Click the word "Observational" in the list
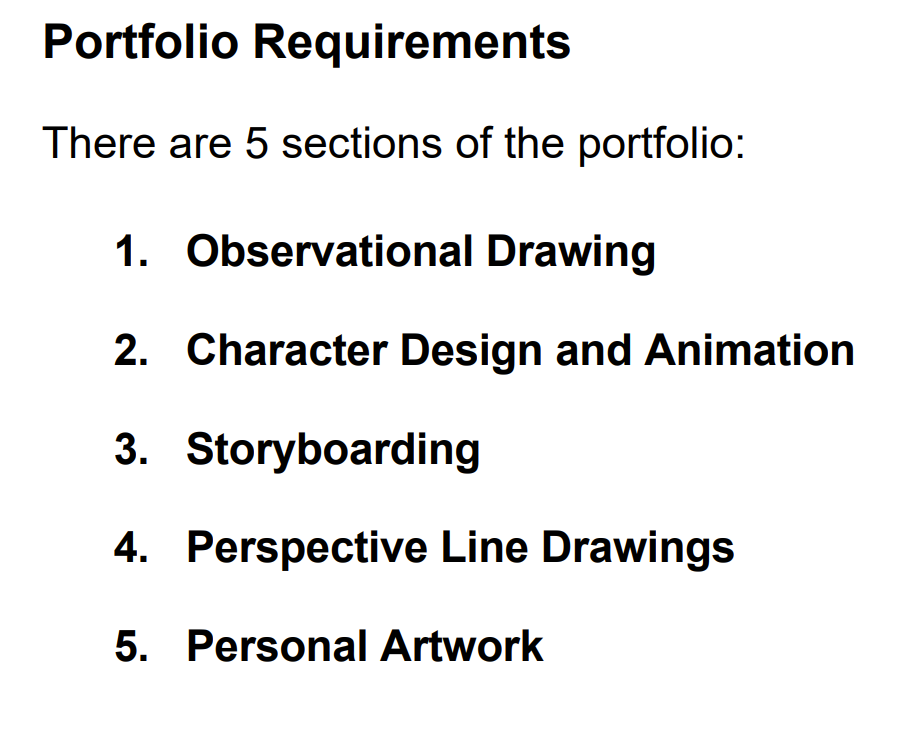The width and height of the screenshot is (924, 750). point(329,252)
